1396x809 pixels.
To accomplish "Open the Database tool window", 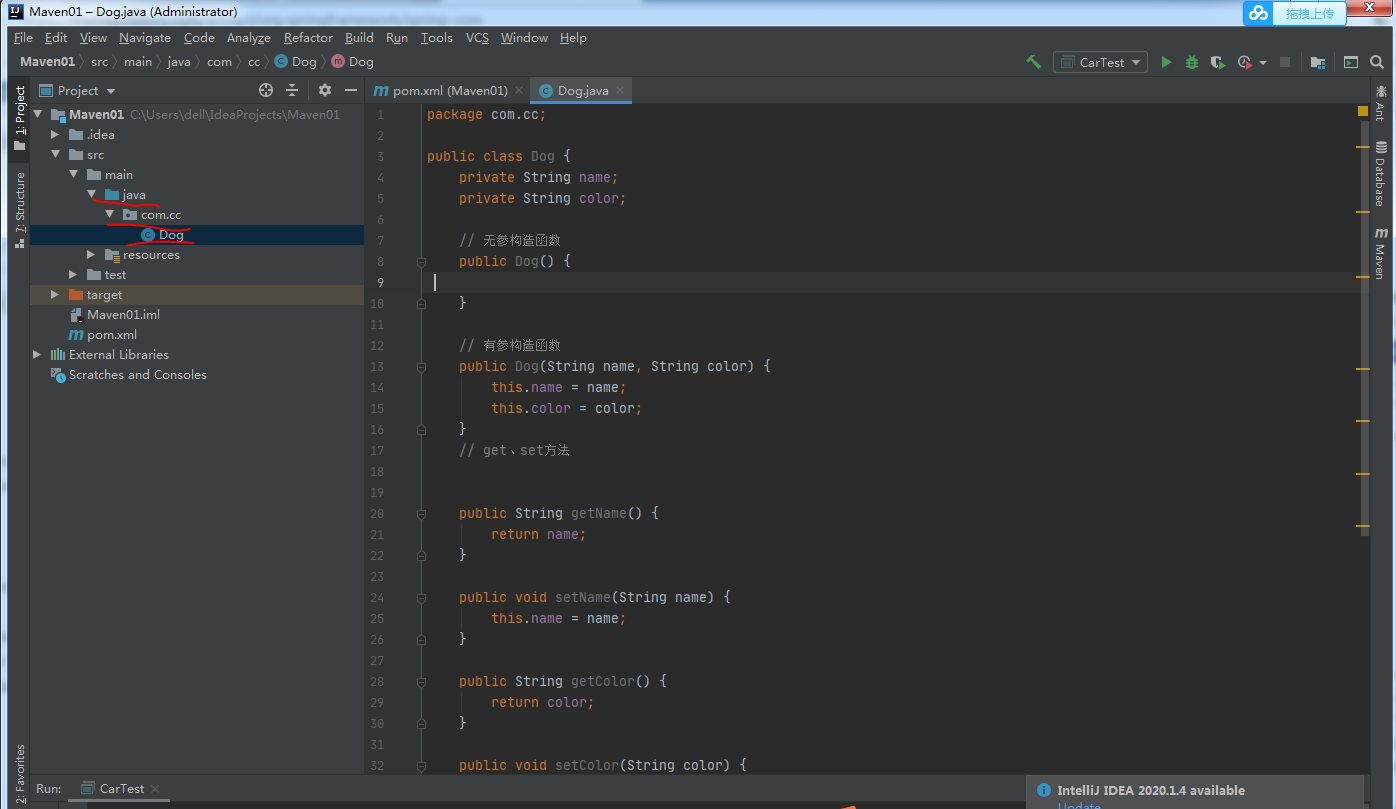I will 1380,173.
